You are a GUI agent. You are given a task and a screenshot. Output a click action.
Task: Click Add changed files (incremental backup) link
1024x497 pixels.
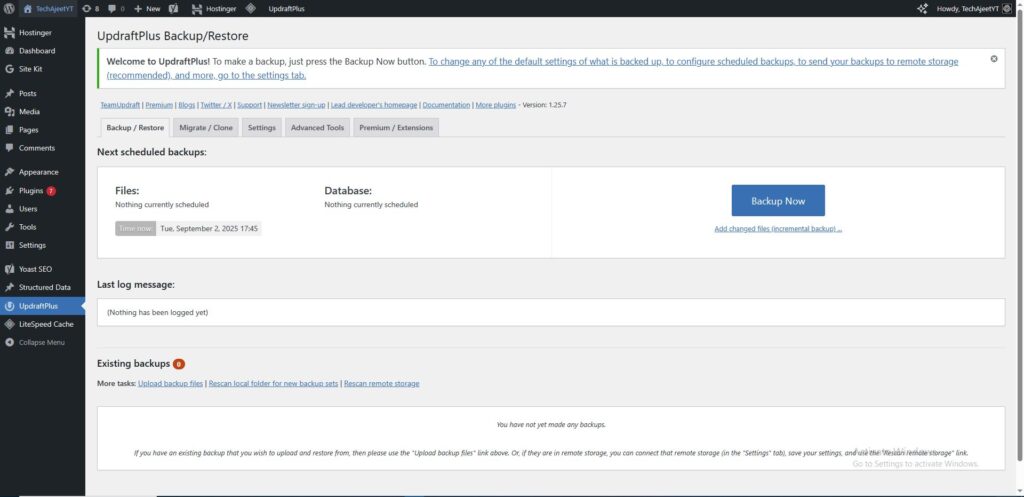(778, 229)
